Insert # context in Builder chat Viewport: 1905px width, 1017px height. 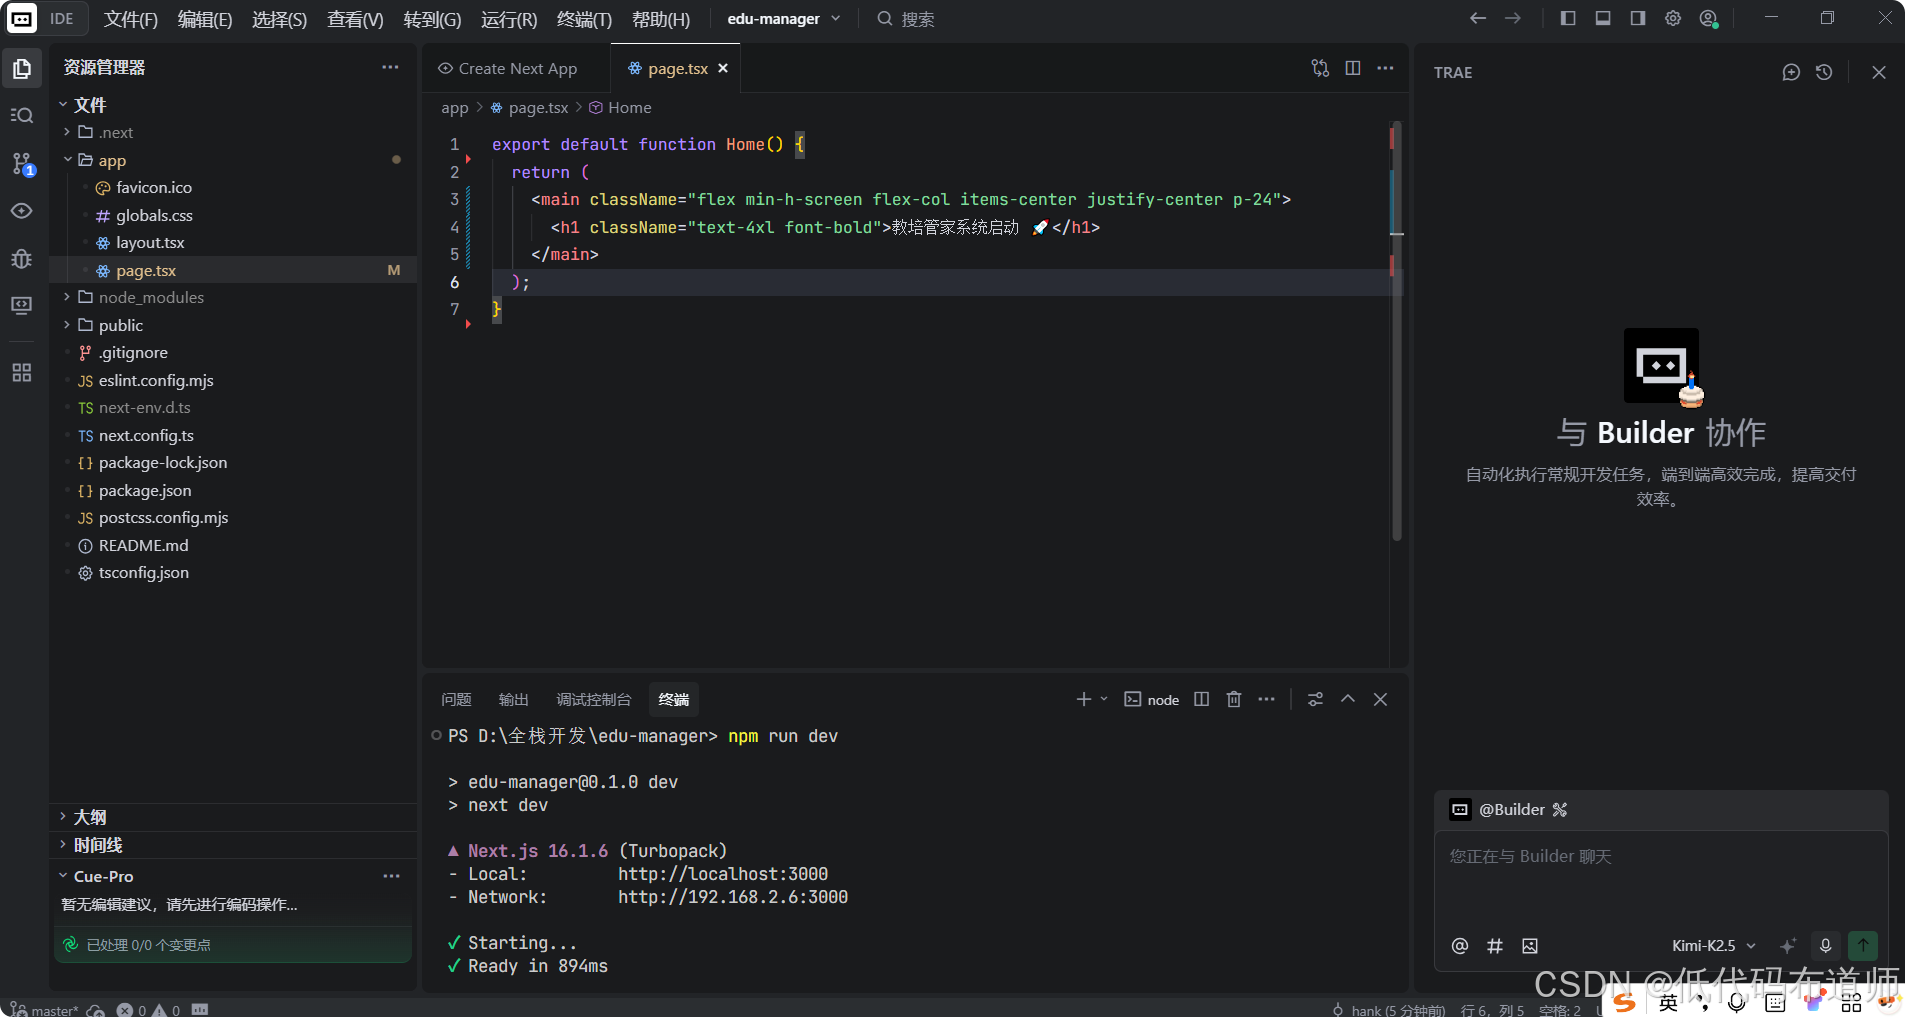click(x=1495, y=946)
